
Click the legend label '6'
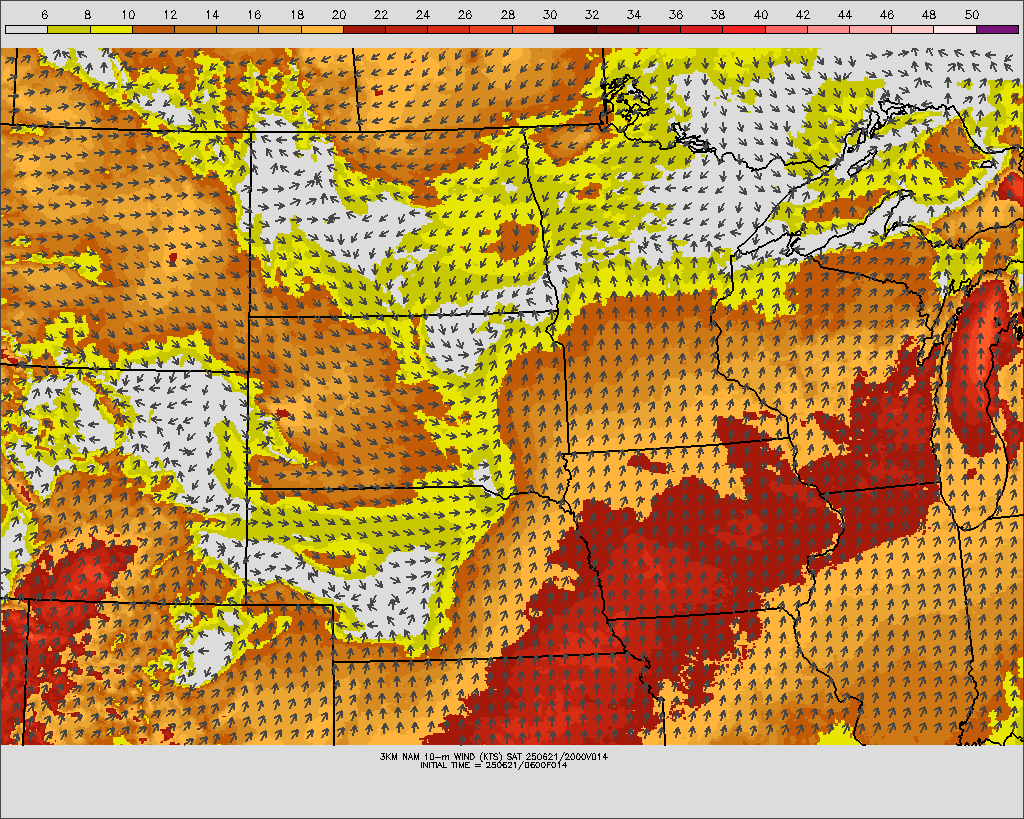pyautogui.click(x=44, y=14)
